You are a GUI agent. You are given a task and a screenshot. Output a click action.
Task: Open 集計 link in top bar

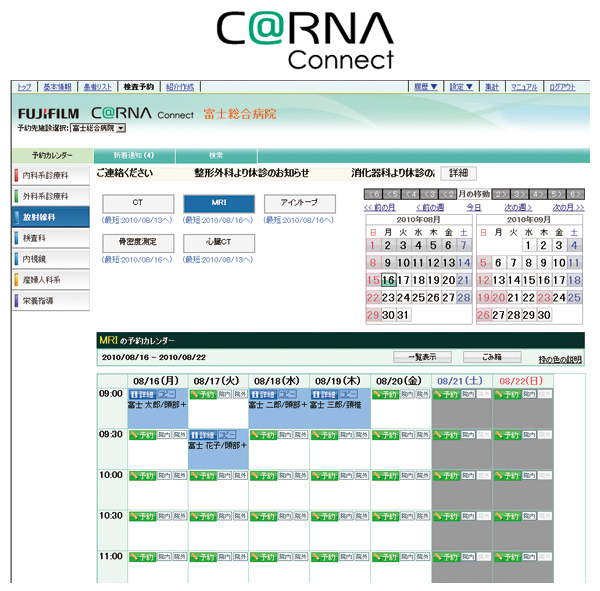click(x=492, y=87)
